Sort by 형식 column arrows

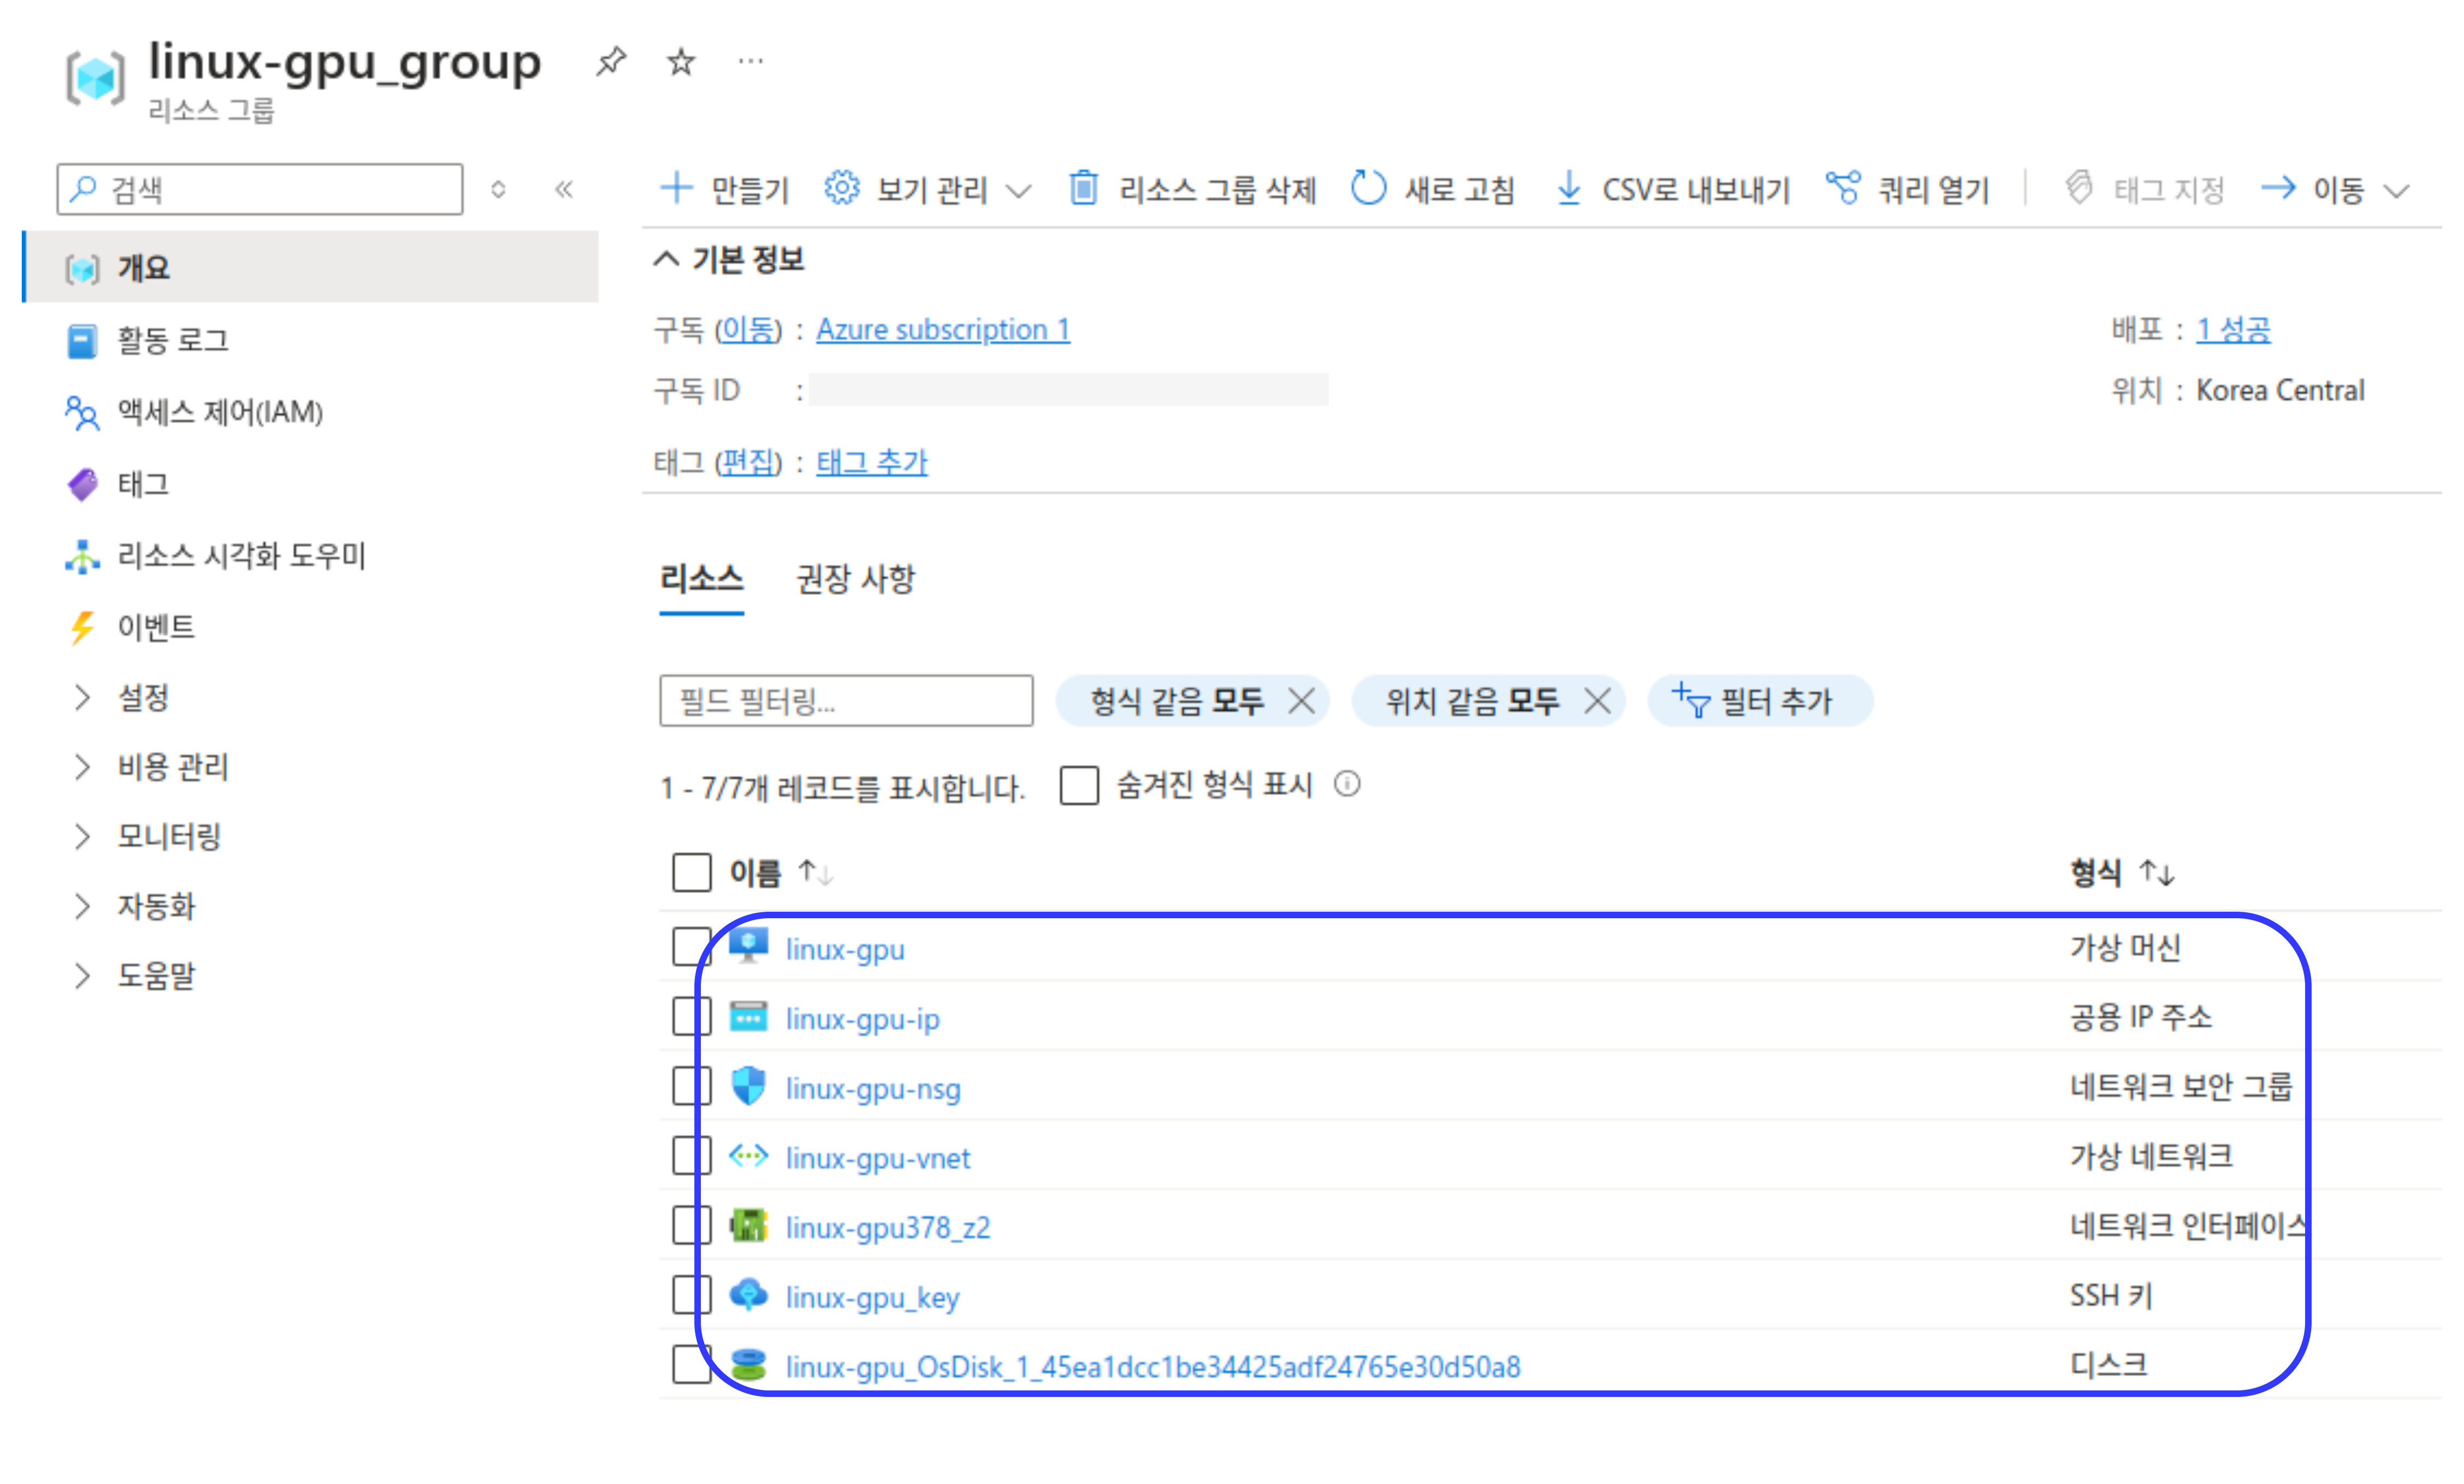[2157, 873]
